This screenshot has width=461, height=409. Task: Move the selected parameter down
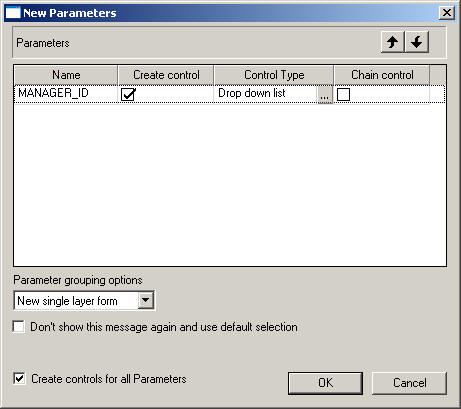(417, 42)
